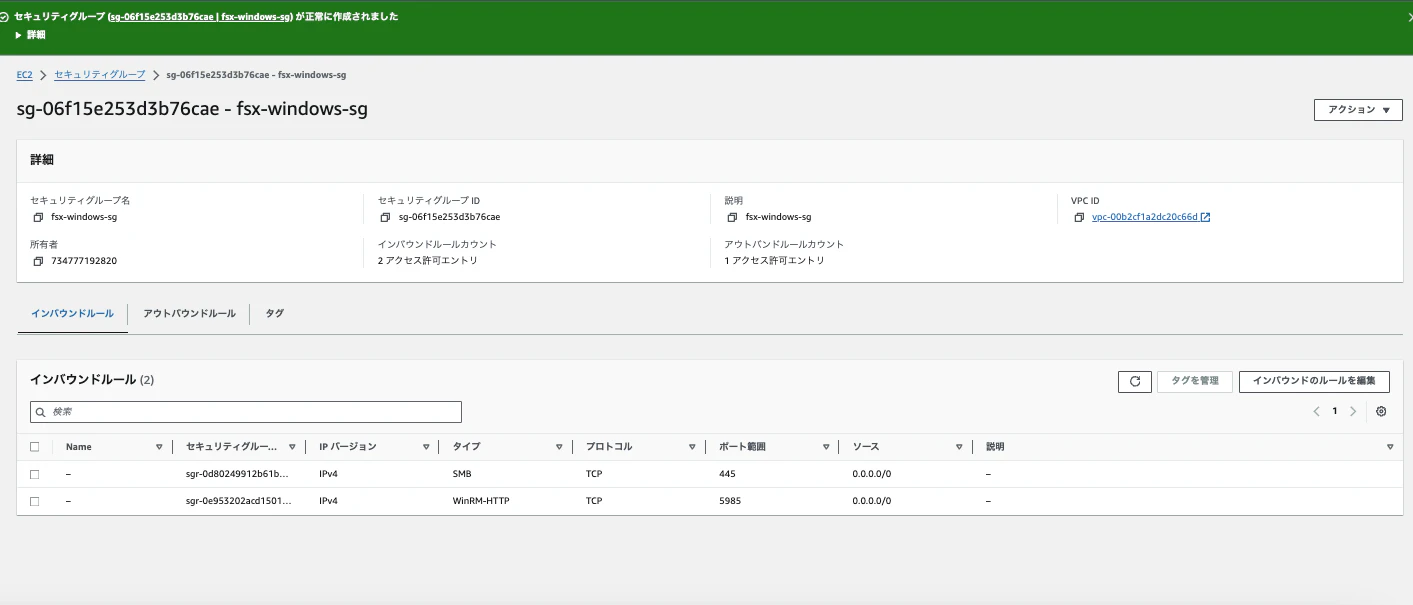Switch to the アウトバウンドルール tab

click(x=188, y=313)
